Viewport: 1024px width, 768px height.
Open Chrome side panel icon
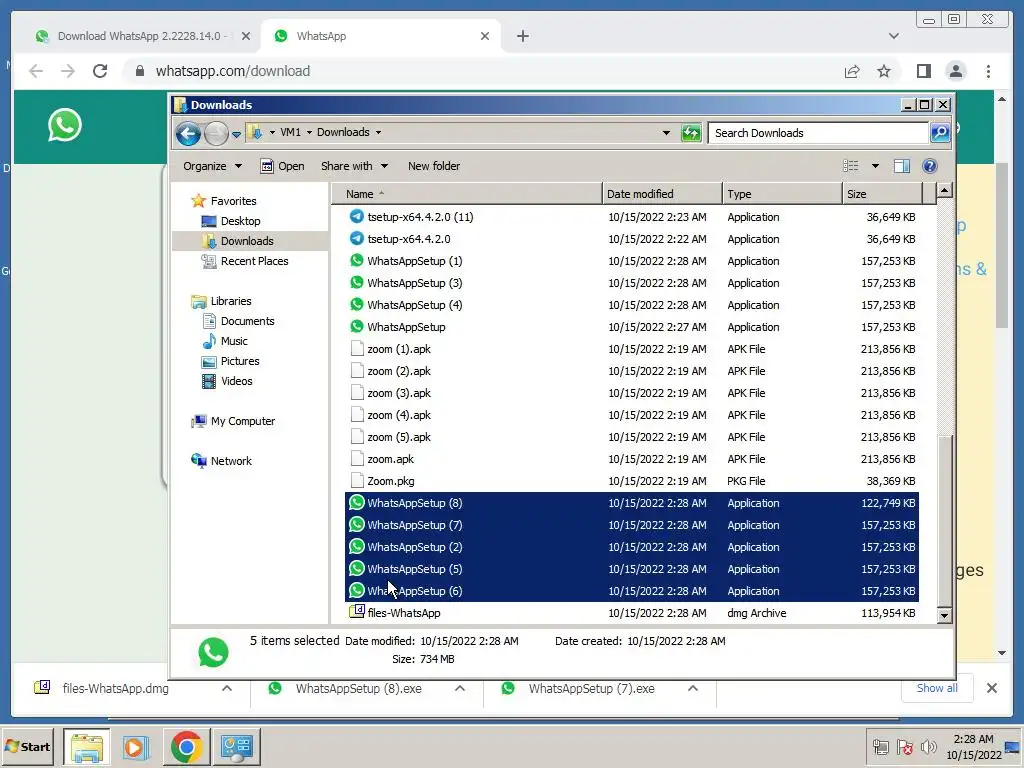pos(923,71)
